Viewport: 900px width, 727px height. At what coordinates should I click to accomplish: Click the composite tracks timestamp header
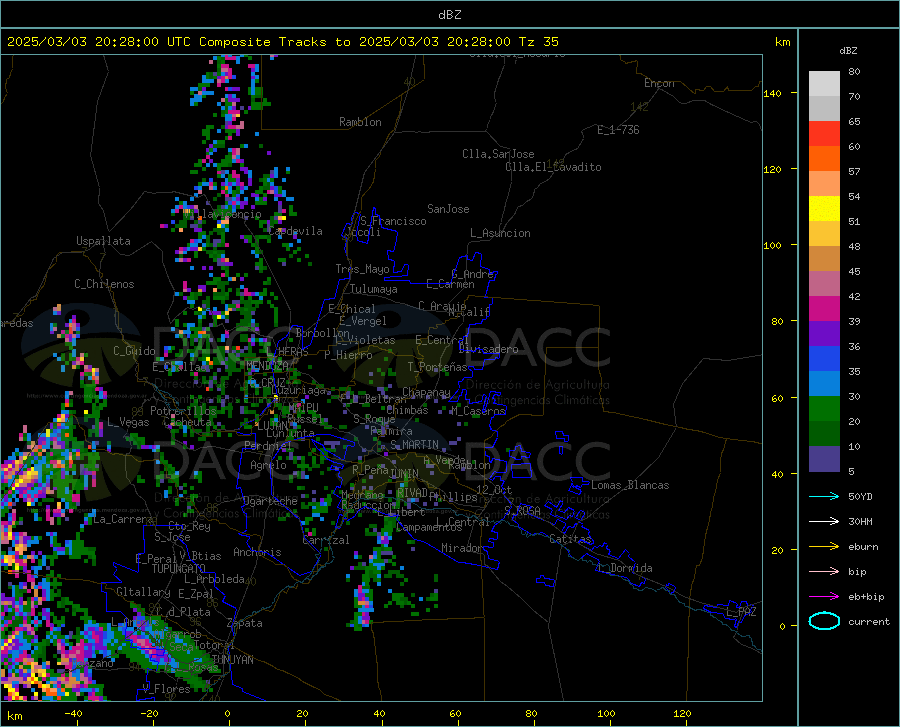(283, 42)
